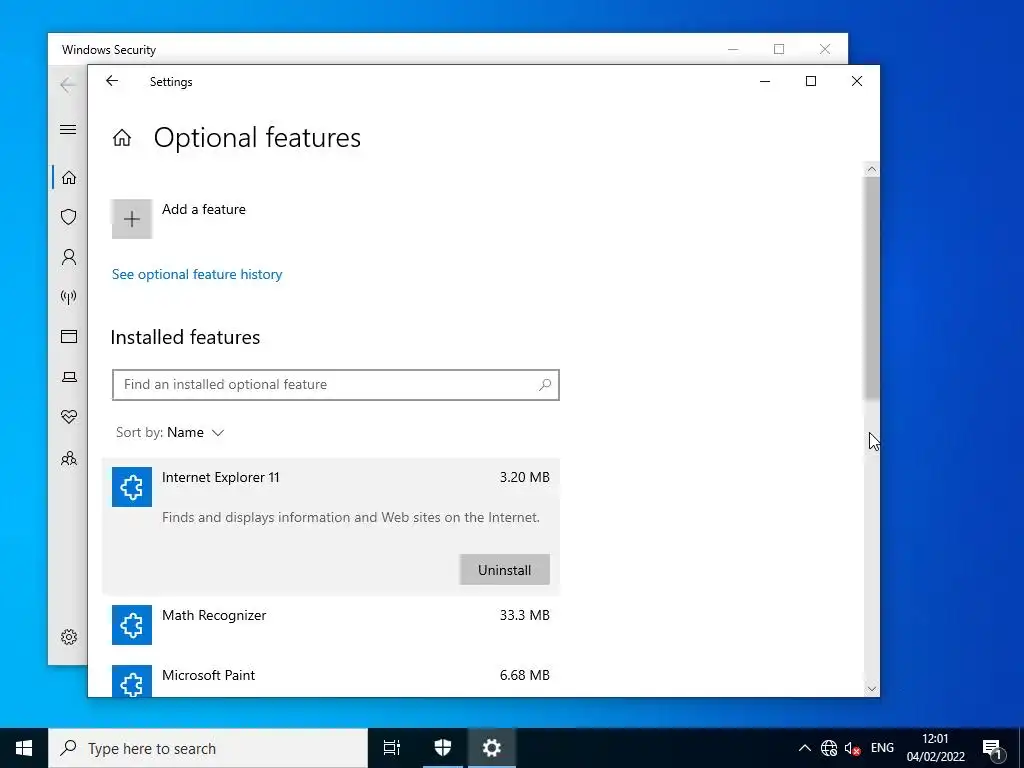Go back using the Settings back arrow
This screenshot has height=768, width=1024.
[x=112, y=81]
